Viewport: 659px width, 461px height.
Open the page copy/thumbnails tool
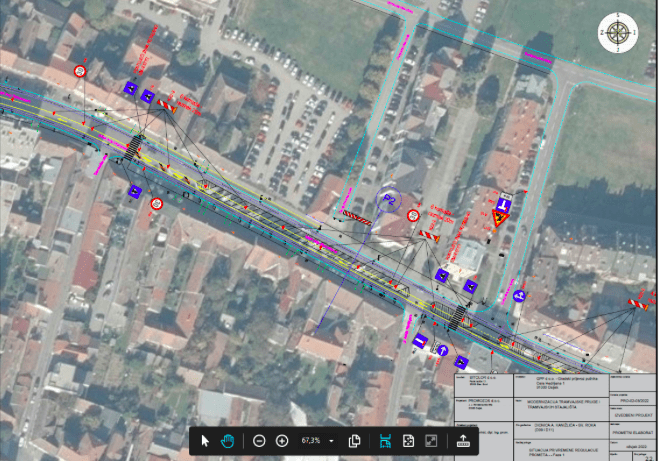tap(354, 440)
